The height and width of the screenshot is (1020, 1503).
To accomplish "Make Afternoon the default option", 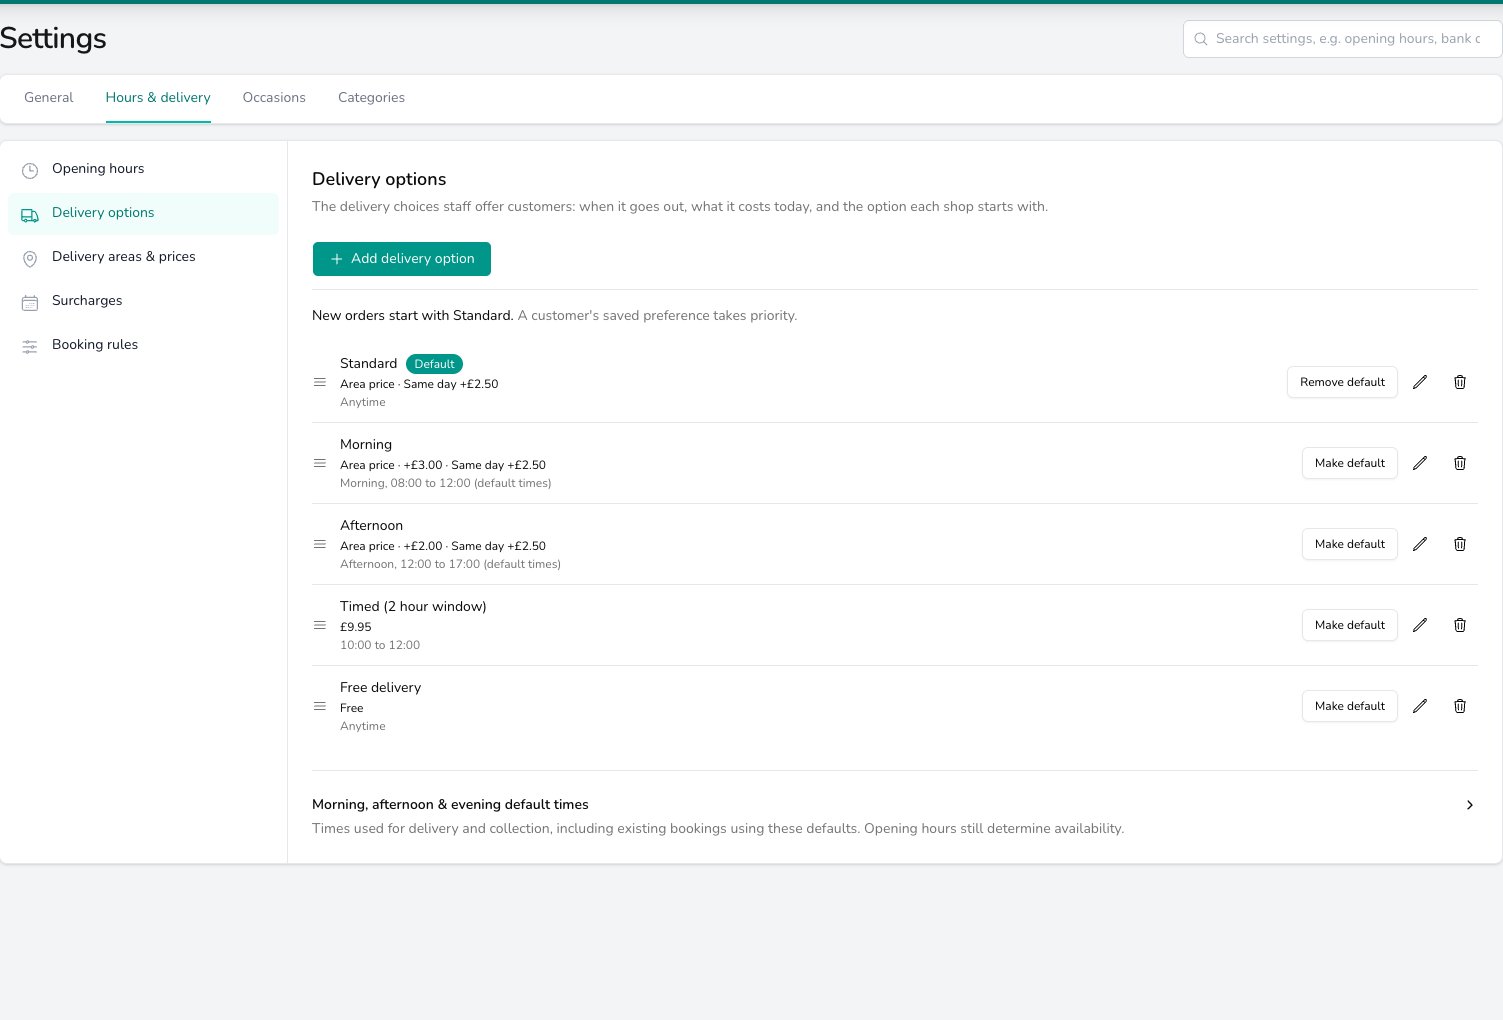I will 1350,544.
